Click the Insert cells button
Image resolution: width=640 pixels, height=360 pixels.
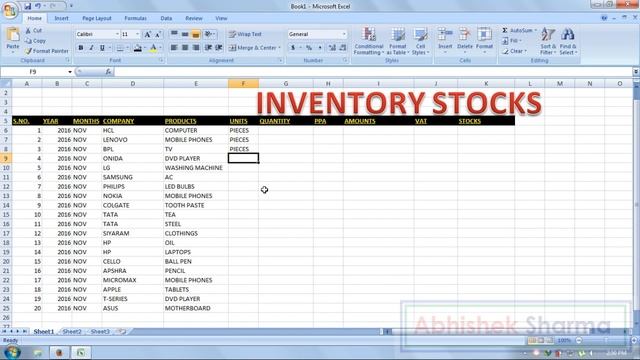pyautogui.click(x=445, y=40)
